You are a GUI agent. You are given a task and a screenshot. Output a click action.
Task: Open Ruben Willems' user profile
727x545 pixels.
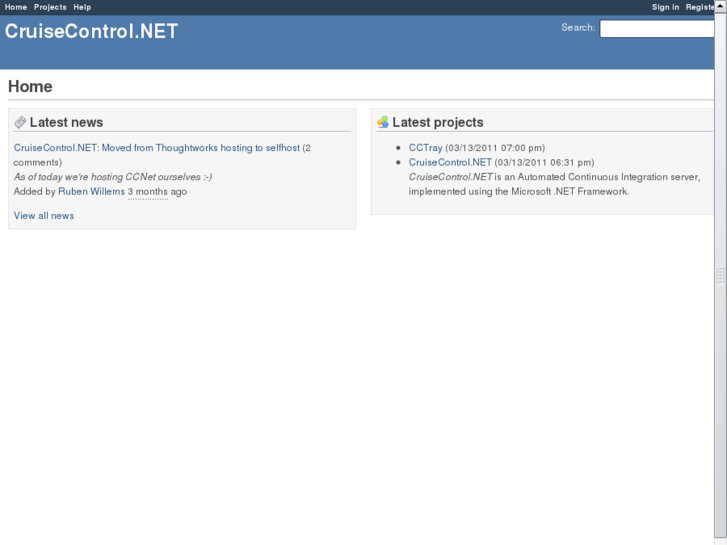pyautogui.click(x=91, y=191)
